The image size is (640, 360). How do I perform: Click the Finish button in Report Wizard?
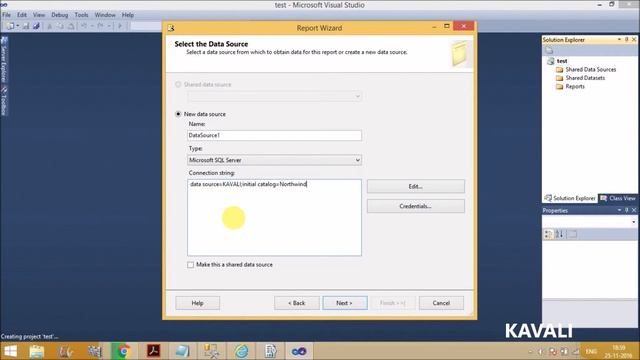click(393, 303)
